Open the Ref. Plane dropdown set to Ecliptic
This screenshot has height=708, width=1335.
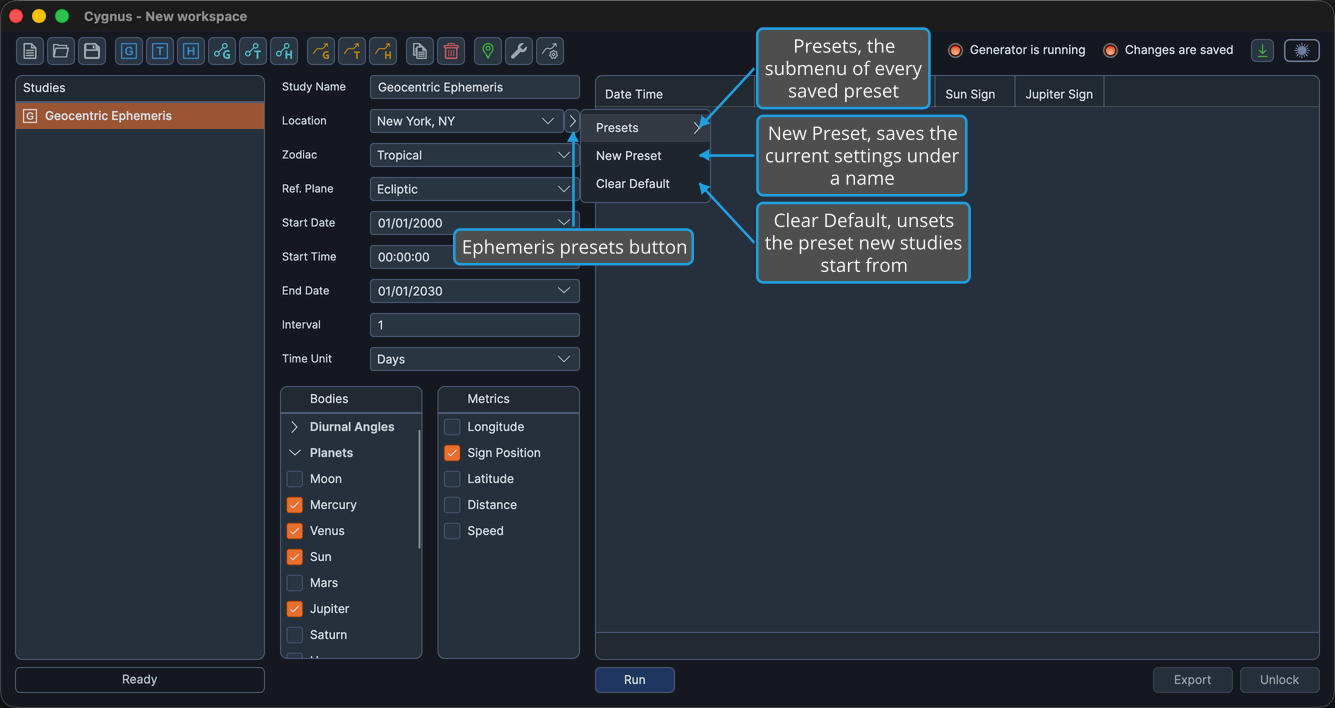pos(475,189)
